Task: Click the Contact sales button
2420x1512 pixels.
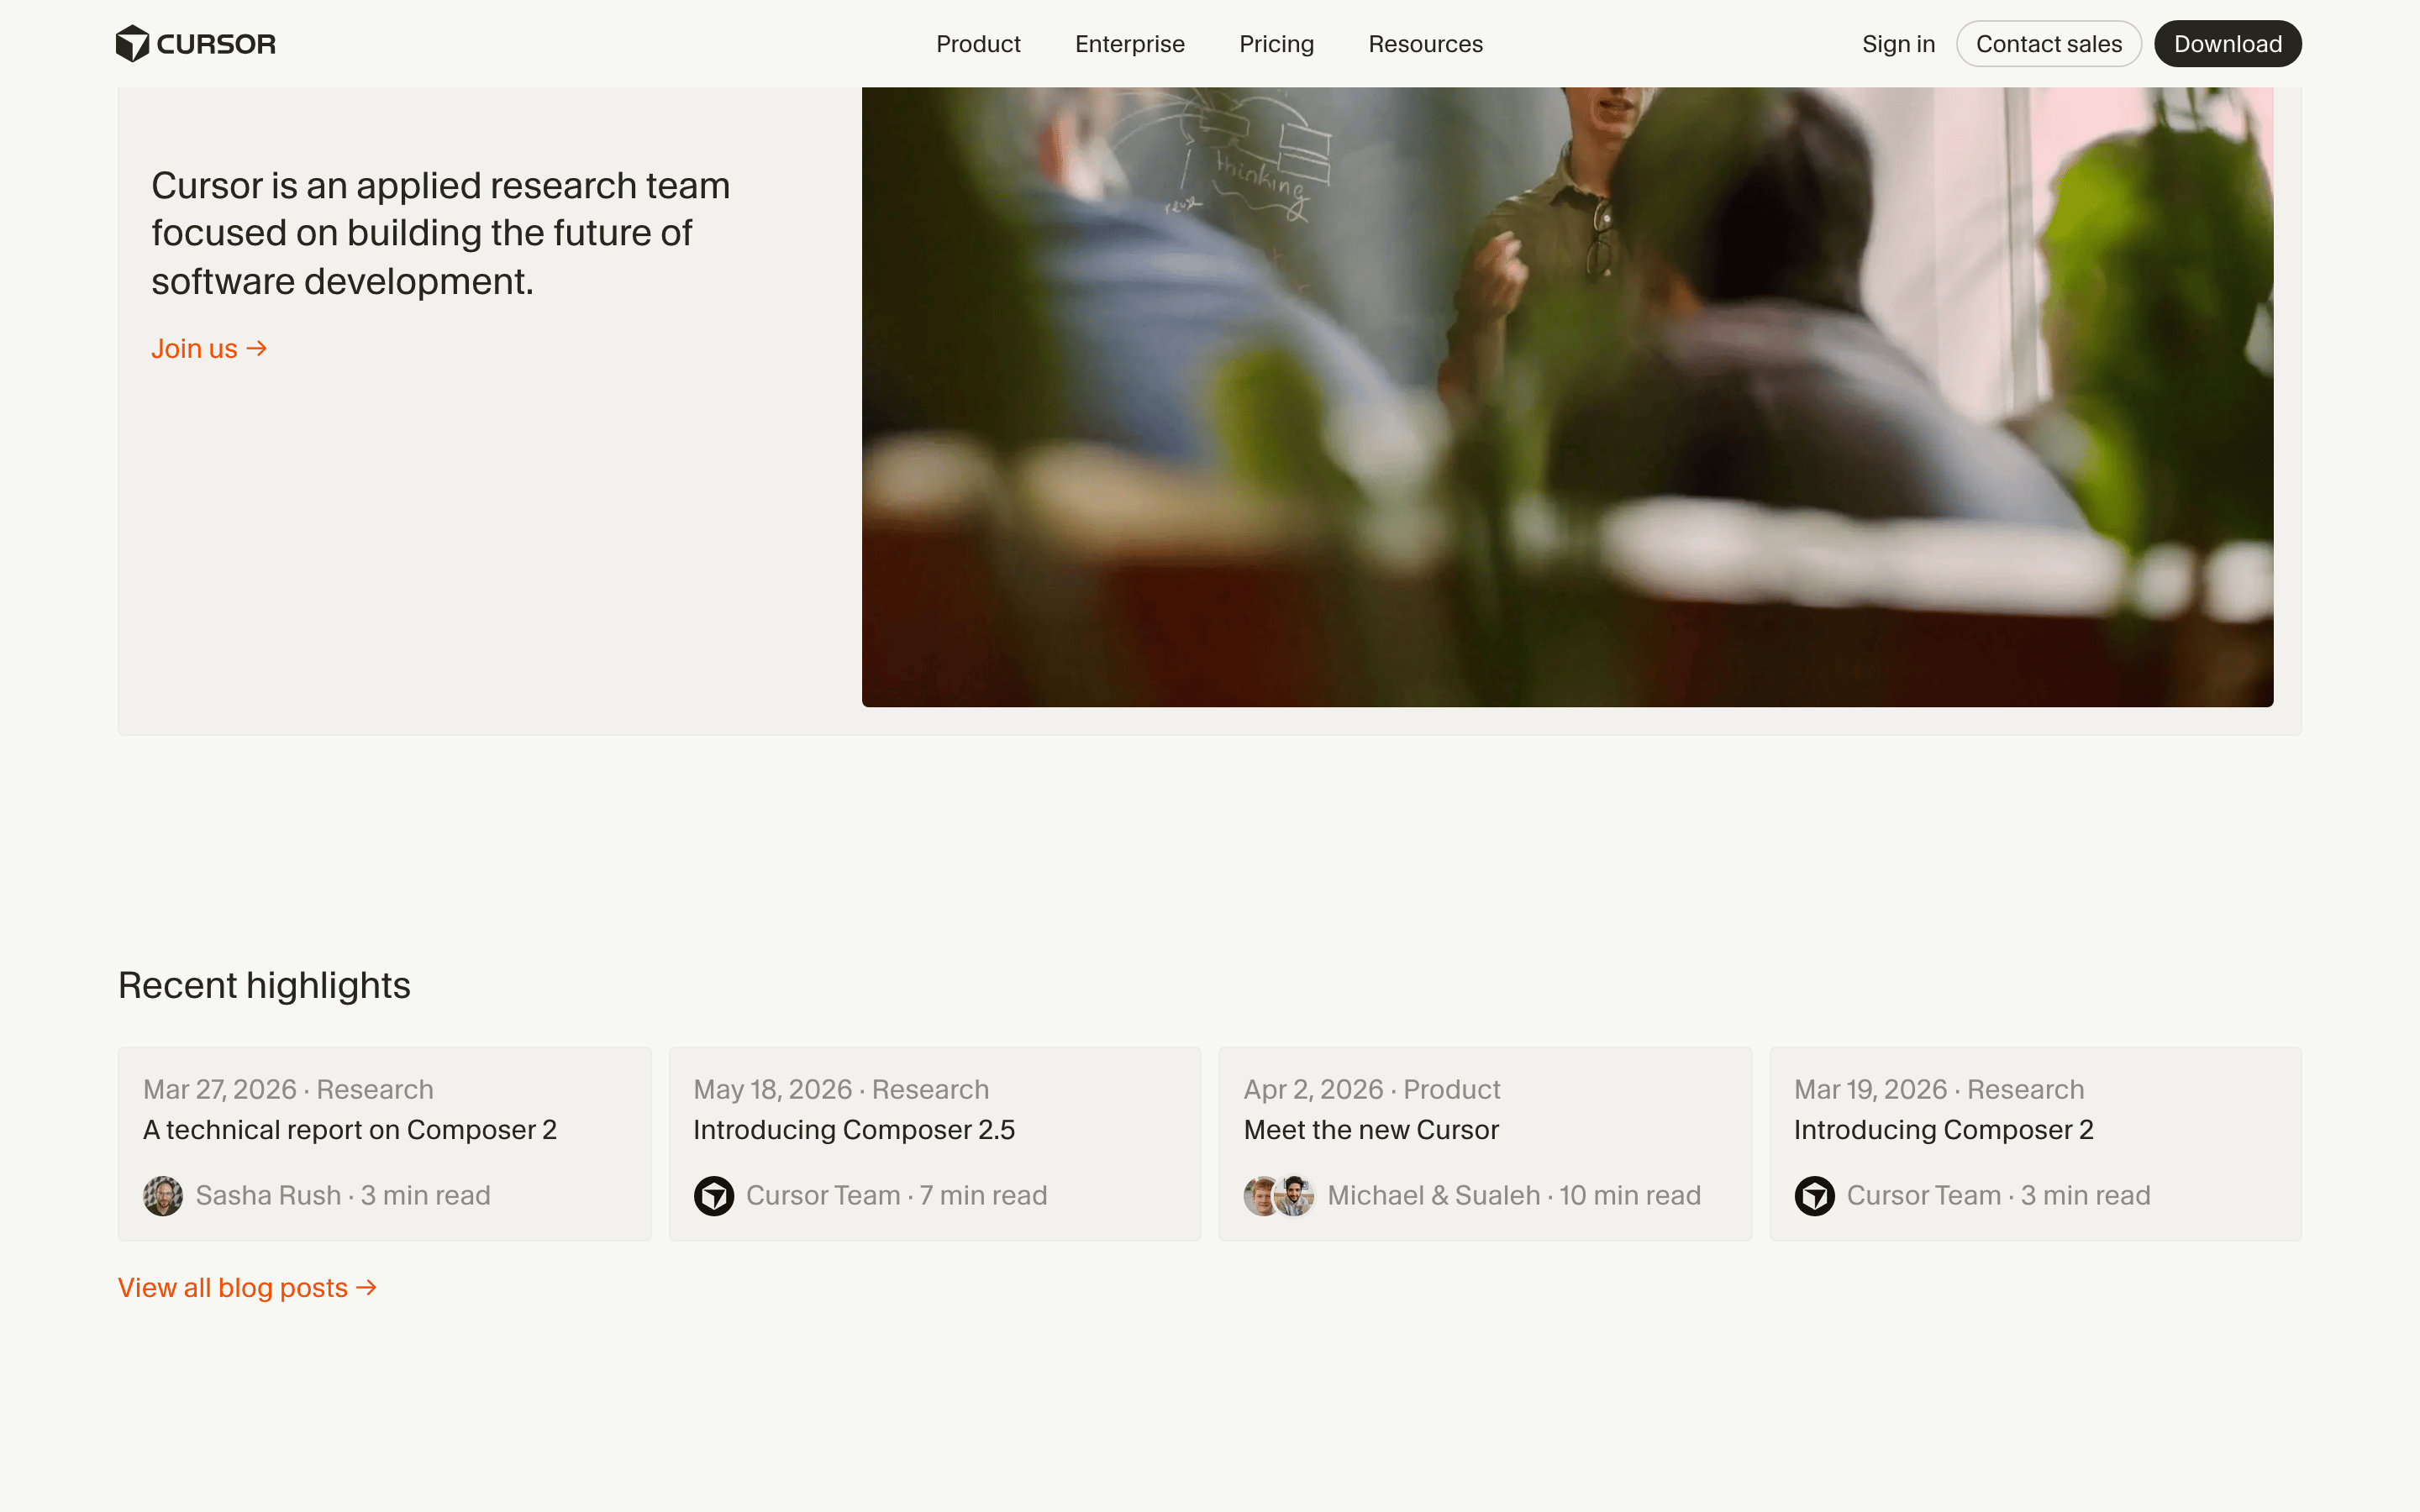Action: [x=2048, y=44]
